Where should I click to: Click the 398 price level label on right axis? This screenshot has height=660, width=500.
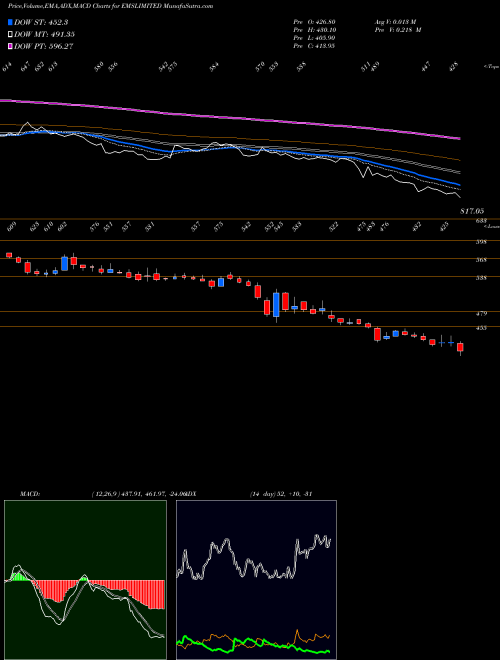pyautogui.click(x=481, y=242)
